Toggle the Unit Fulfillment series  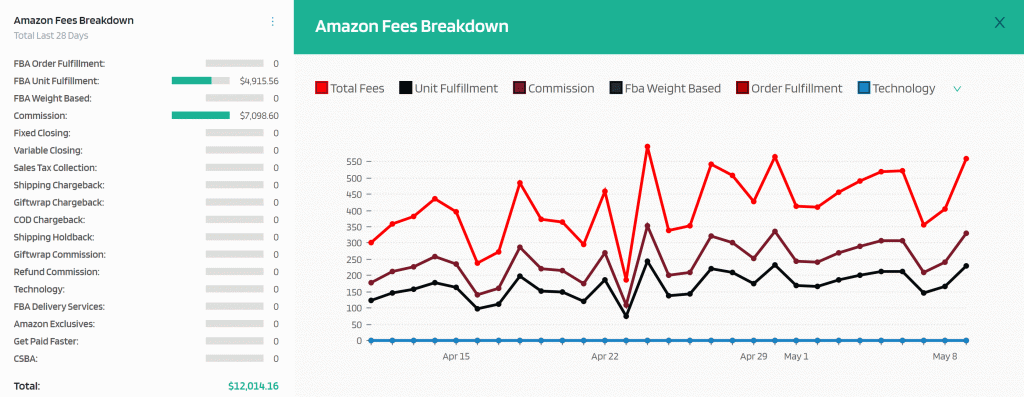(448, 88)
